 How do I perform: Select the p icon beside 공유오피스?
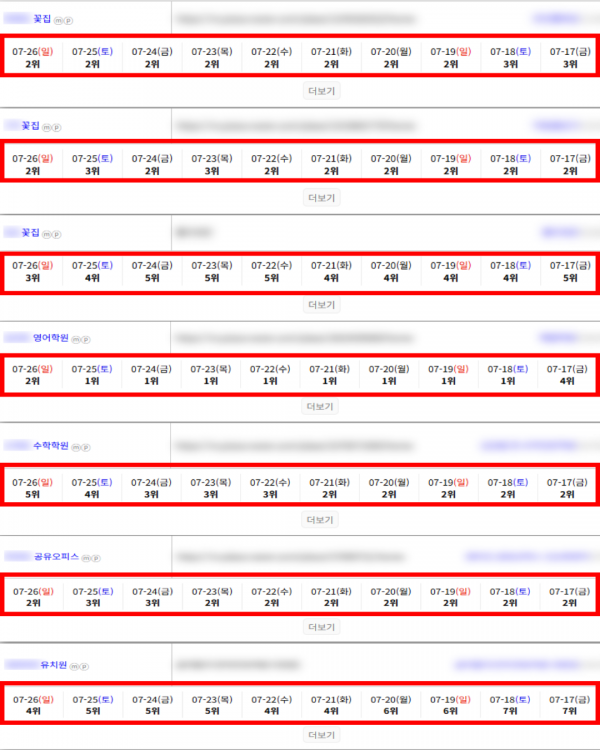96,558
